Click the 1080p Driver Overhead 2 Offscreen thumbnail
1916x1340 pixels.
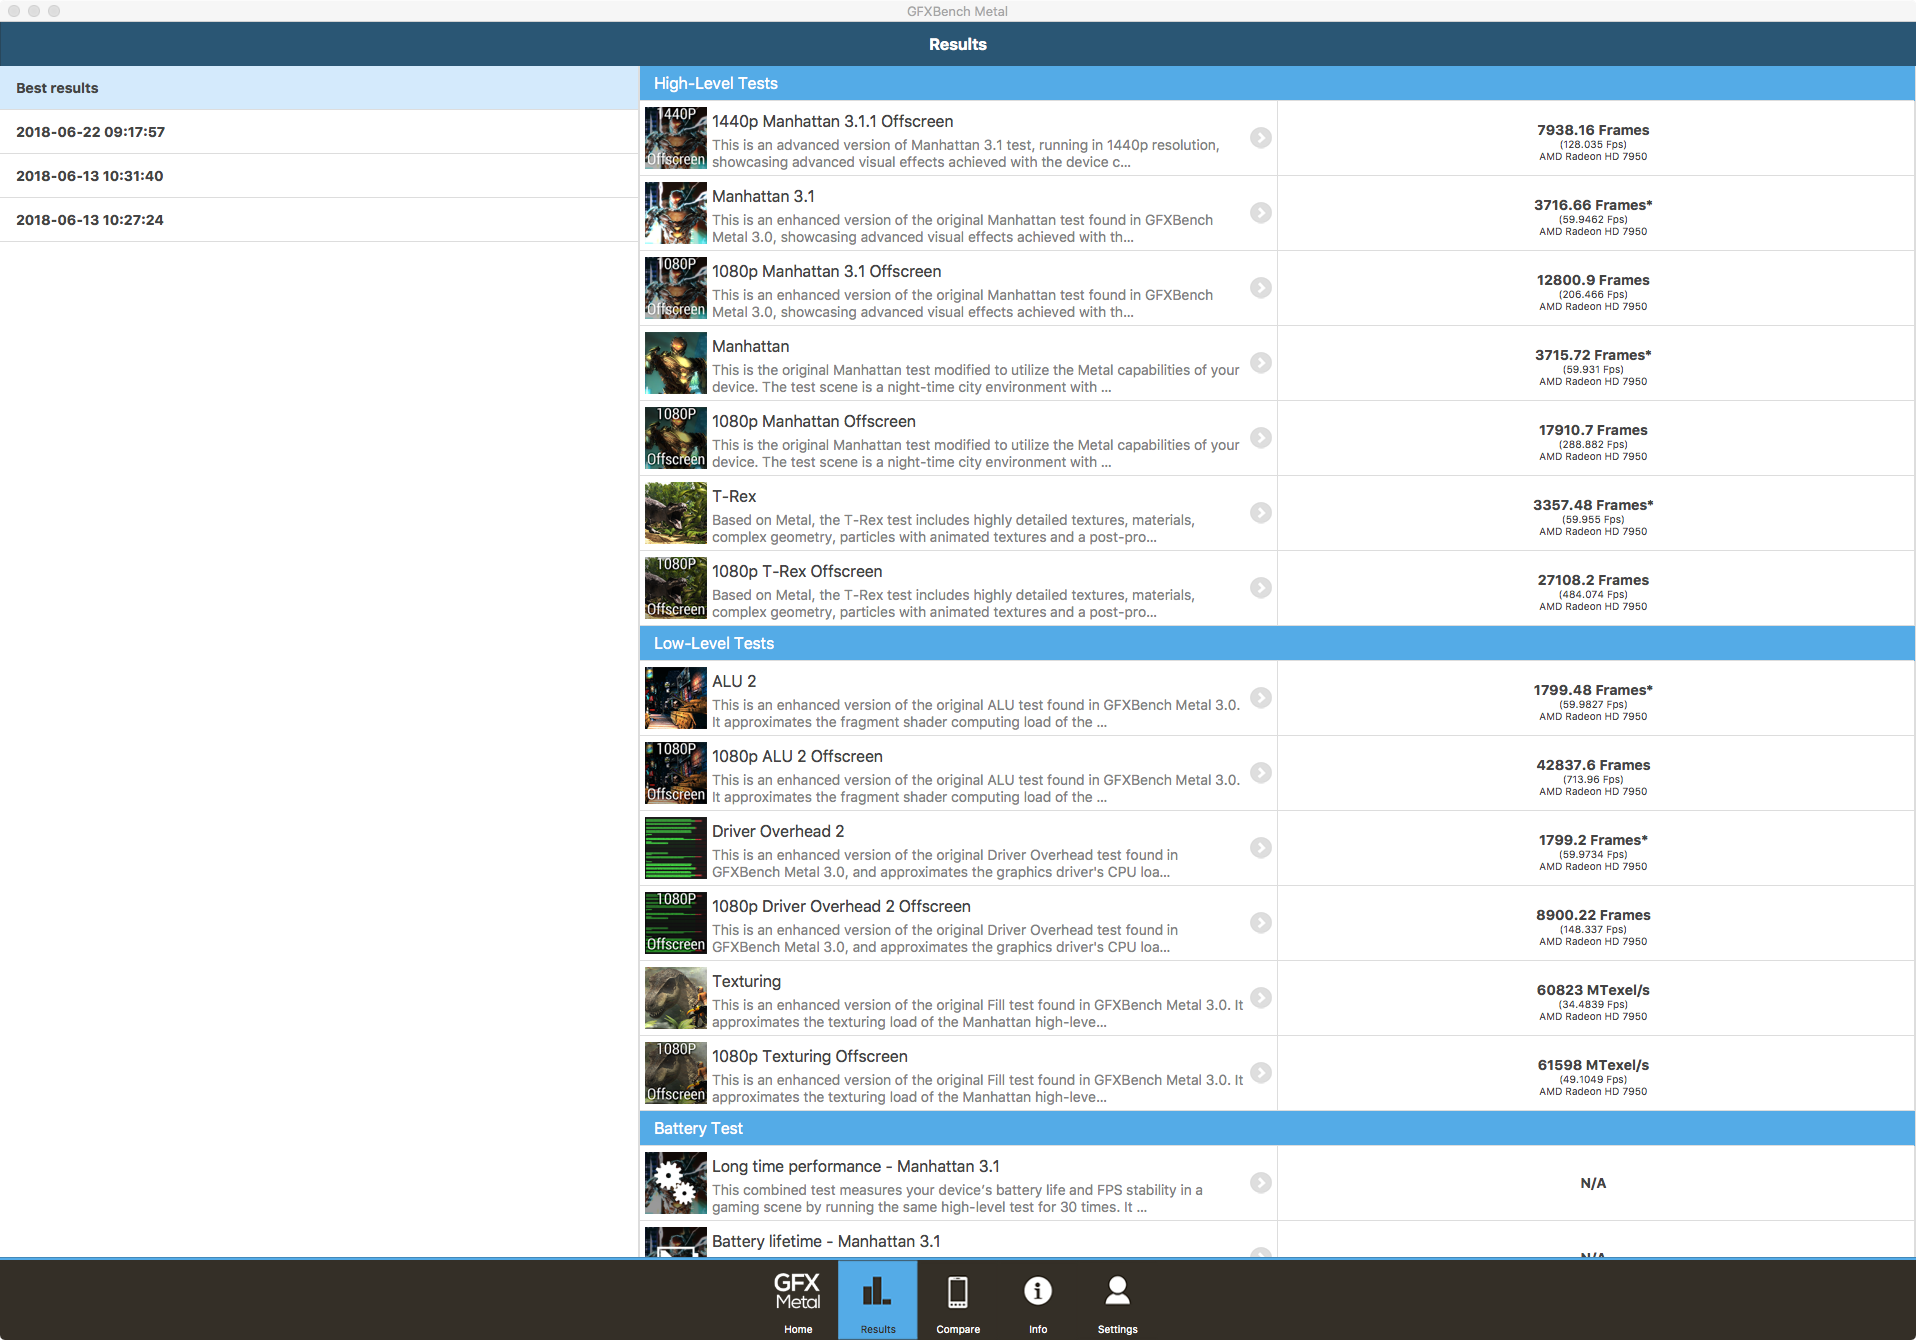676,923
